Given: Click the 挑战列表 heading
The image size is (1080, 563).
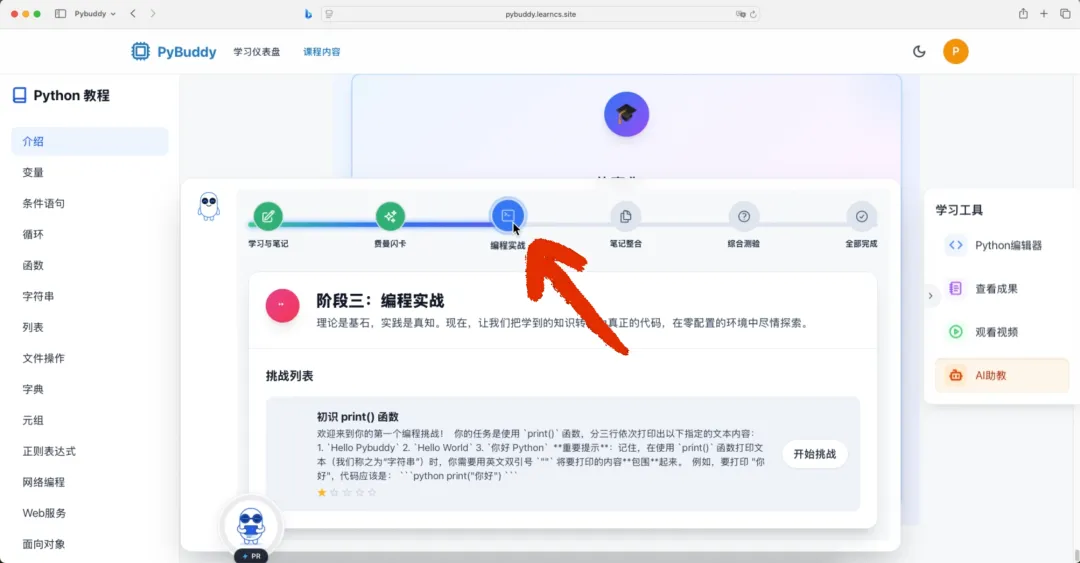Looking at the screenshot, I should pyautogui.click(x=289, y=376).
